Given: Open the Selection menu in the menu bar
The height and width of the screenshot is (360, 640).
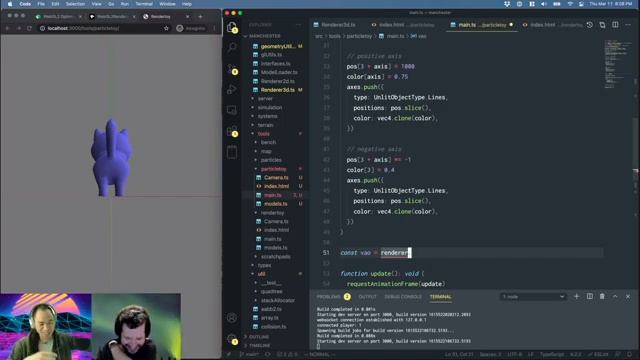Looking at the screenshot, I should click(75, 4).
